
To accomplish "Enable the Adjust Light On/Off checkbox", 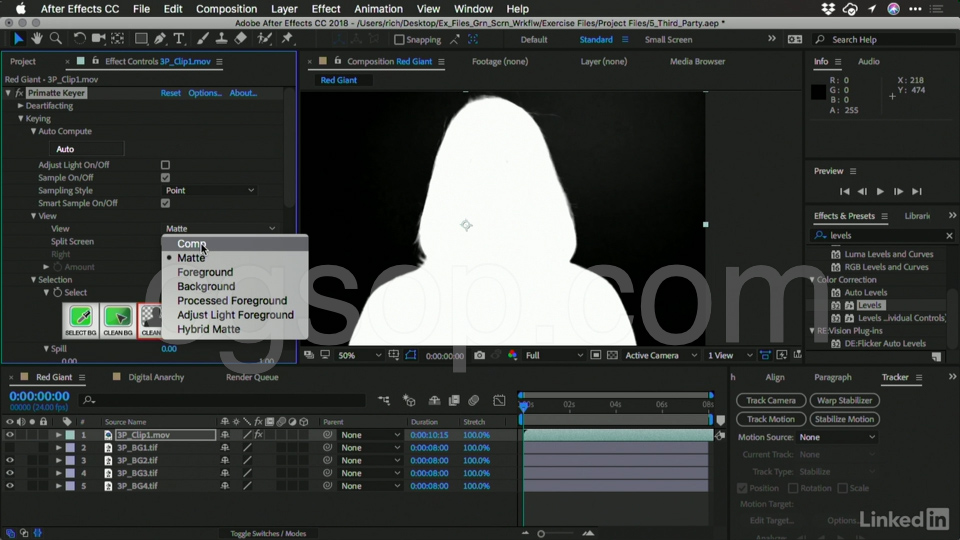I will coord(165,165).
